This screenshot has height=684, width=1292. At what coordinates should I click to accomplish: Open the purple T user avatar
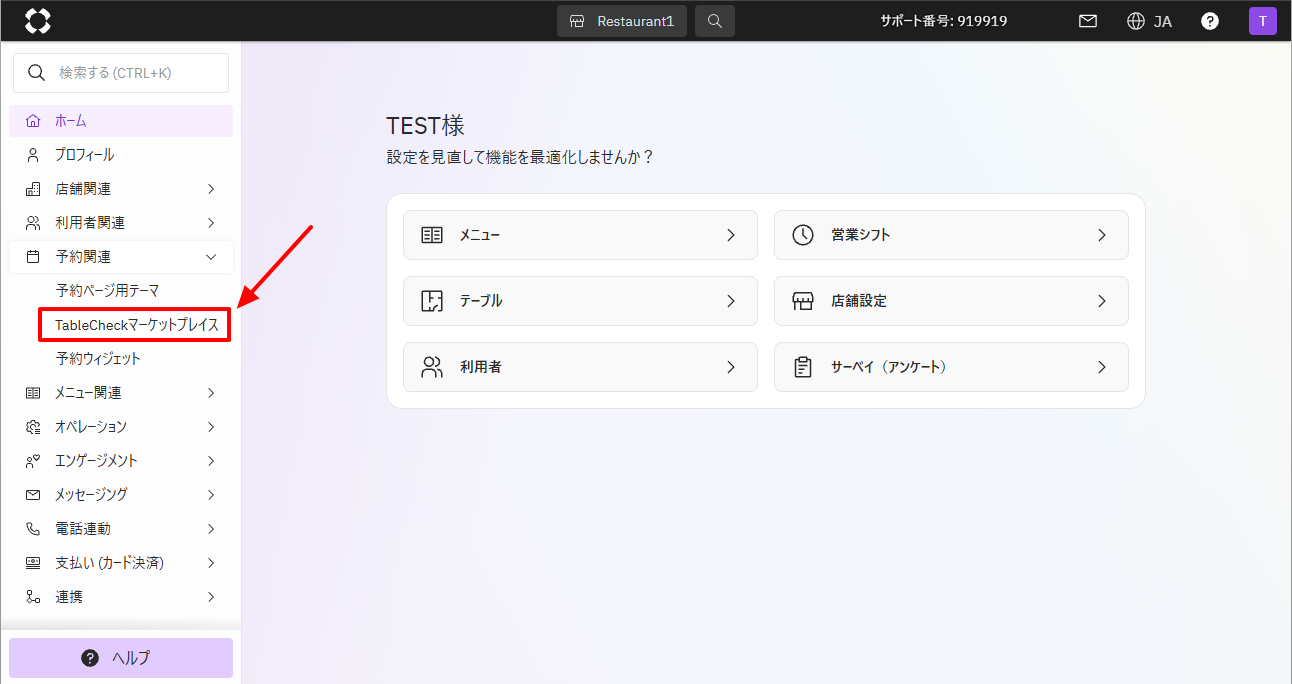pos(1263,21)
